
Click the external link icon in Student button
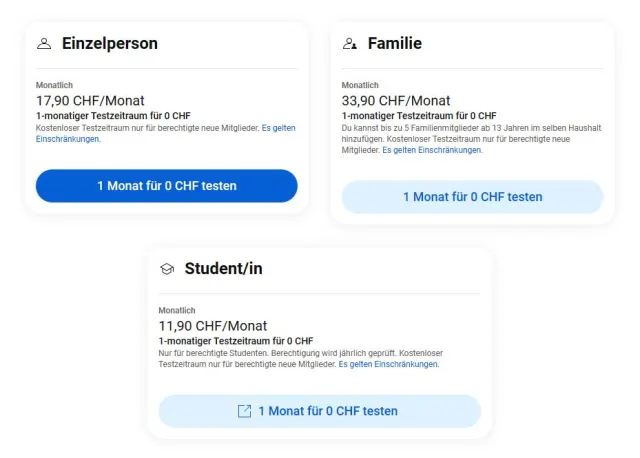244,411
